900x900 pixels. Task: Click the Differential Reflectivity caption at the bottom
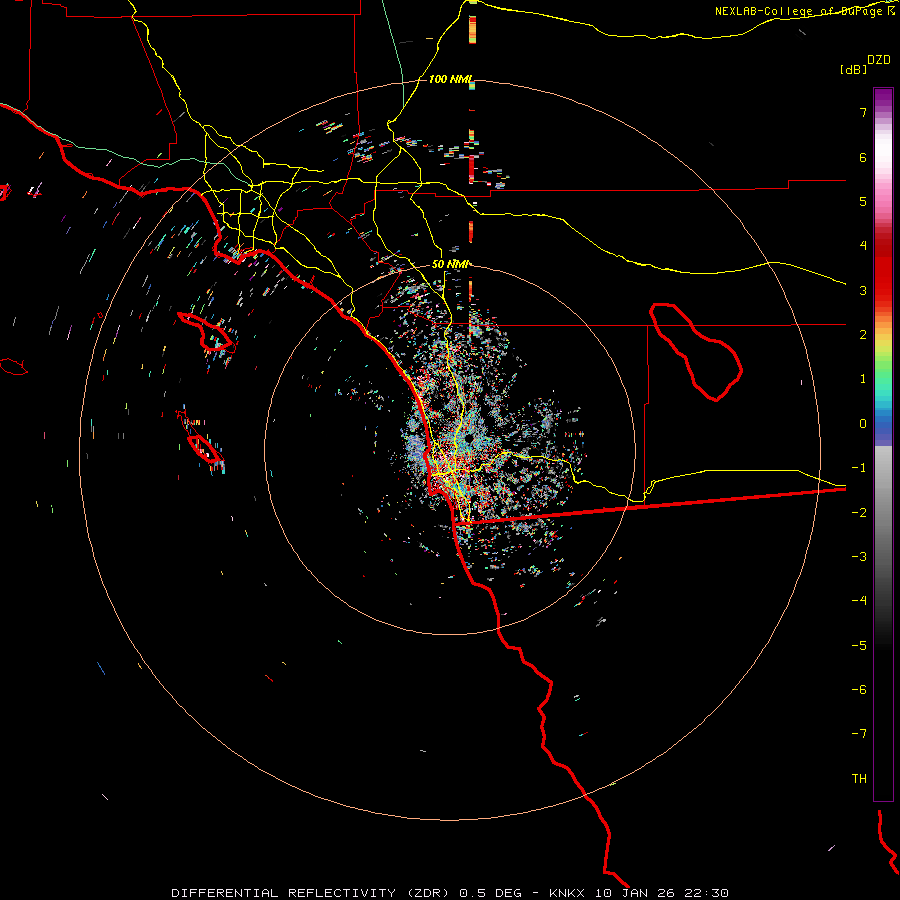tap(450, 893)
